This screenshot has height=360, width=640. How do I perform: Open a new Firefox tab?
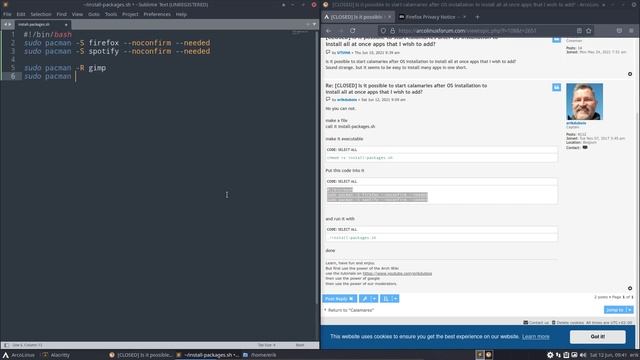477,17
